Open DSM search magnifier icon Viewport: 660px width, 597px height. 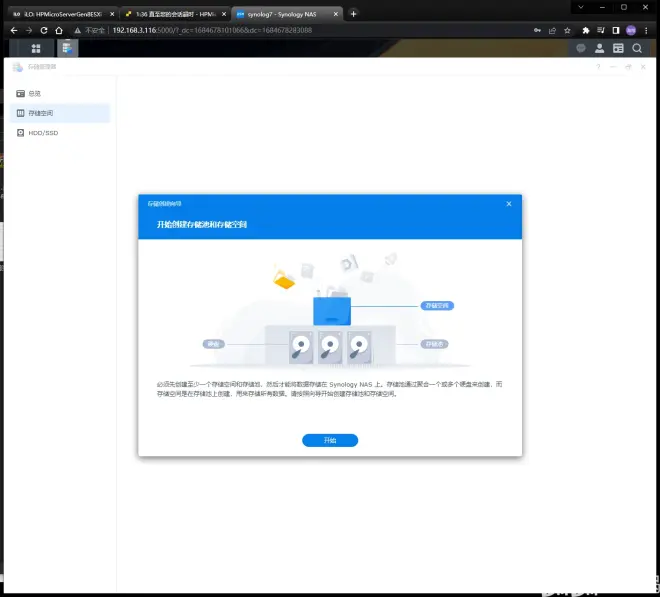[x=637, y=48]
